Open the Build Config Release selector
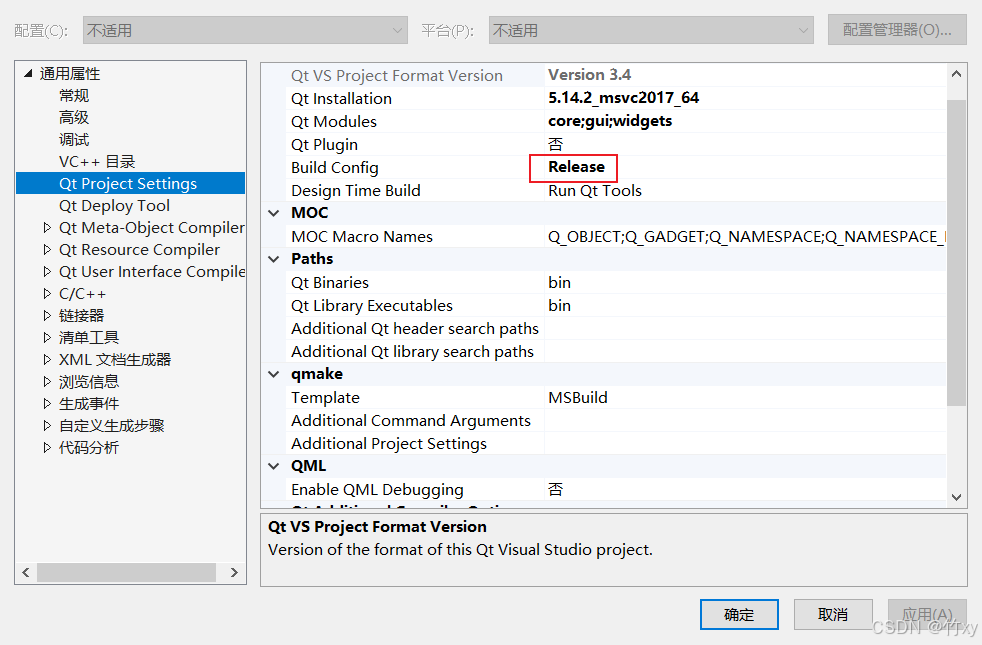Screen dimensions: 982x645 573,167
